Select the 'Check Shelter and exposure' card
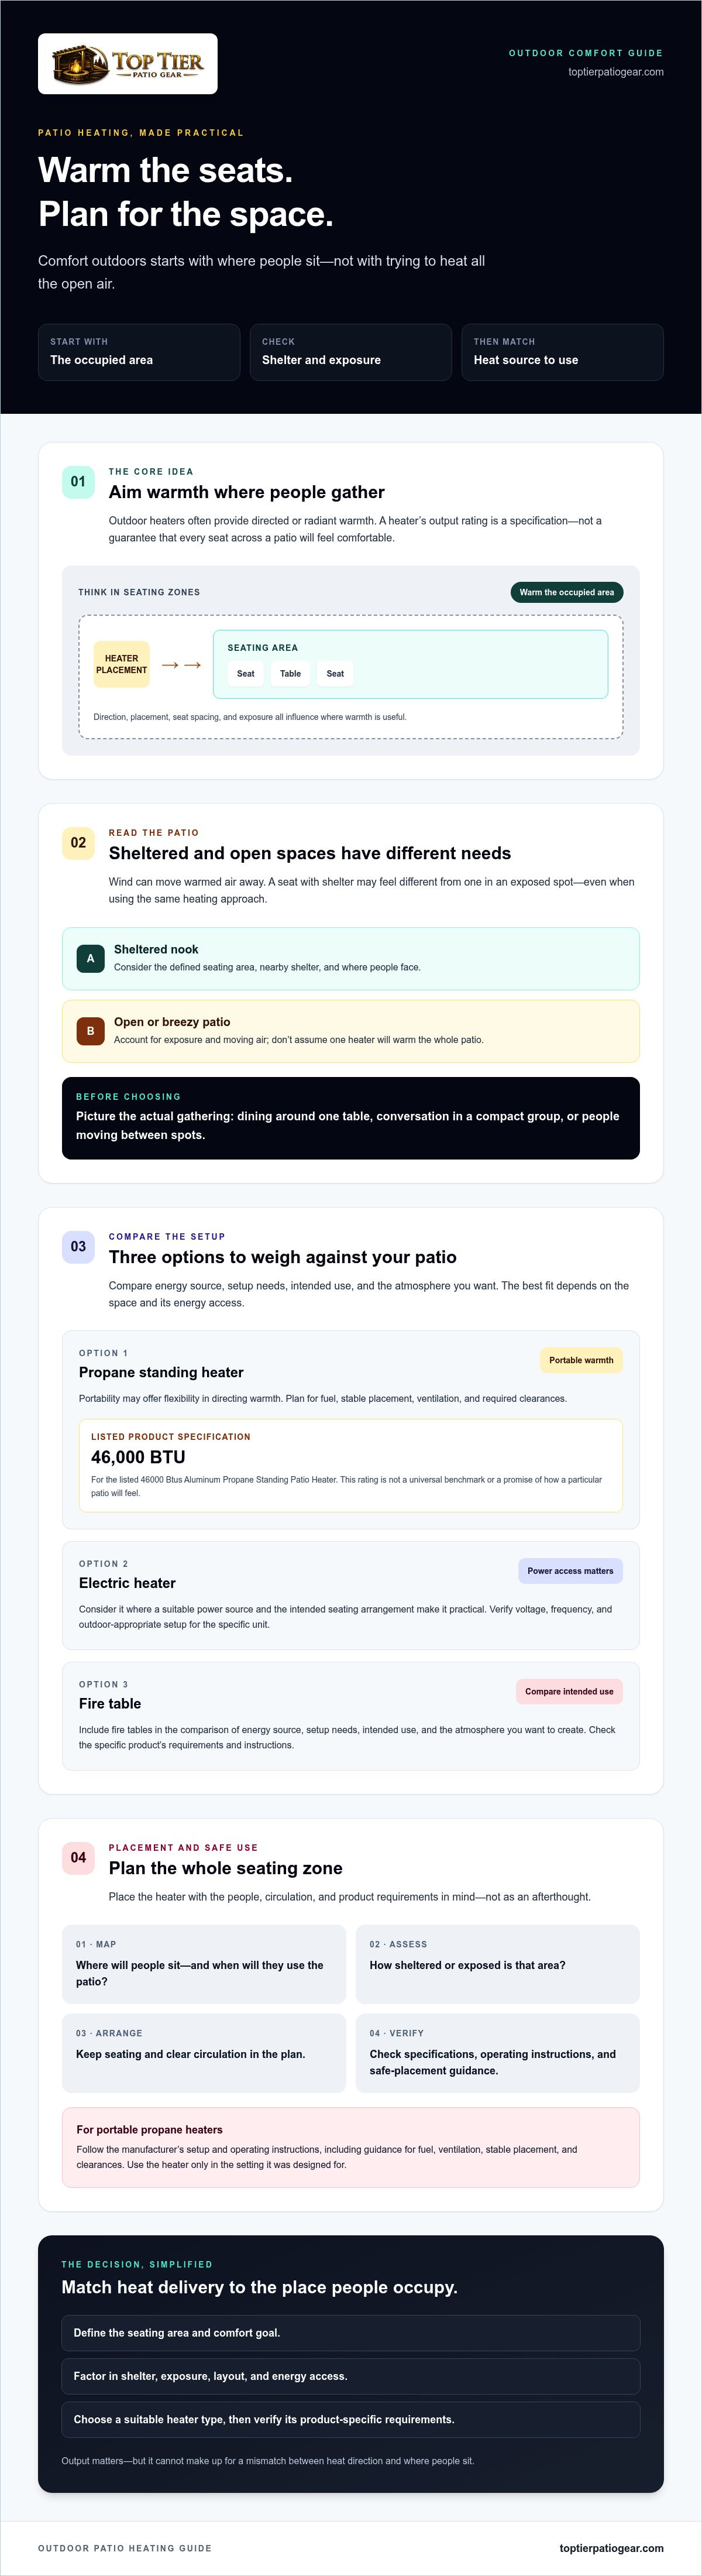 (x=351, y=352)
